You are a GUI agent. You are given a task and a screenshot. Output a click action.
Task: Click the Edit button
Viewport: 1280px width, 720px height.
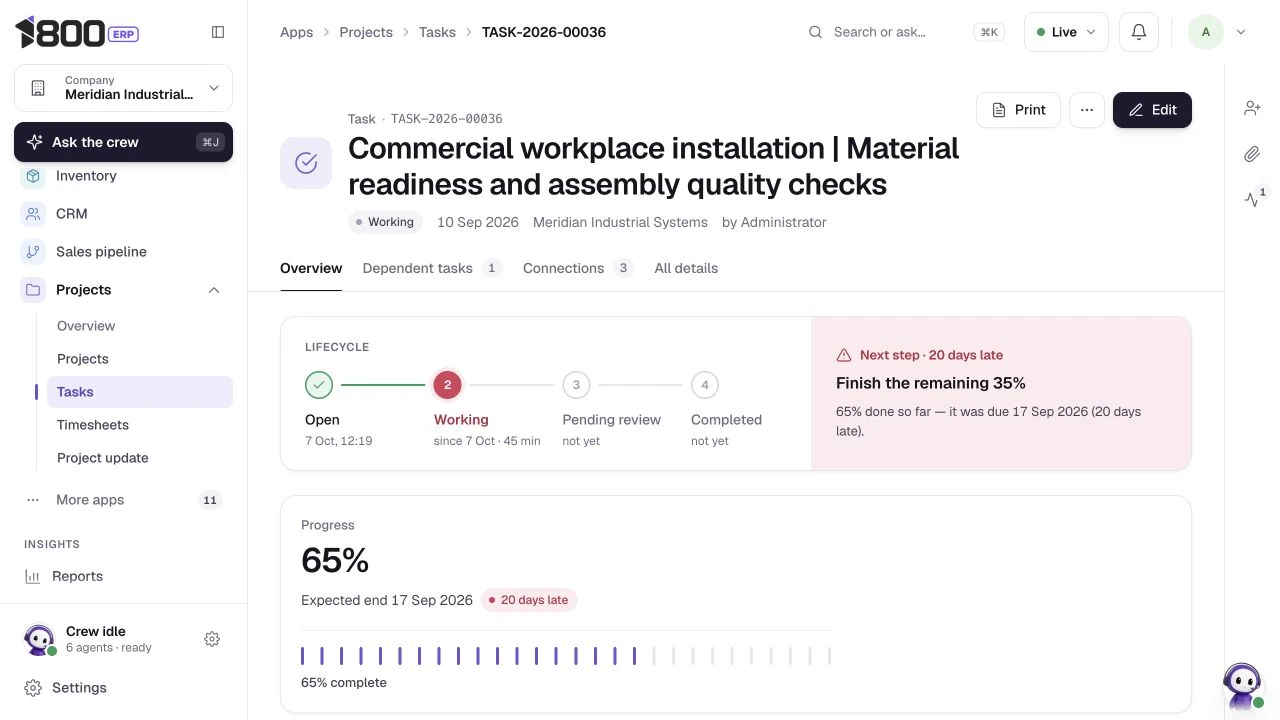tap(1152, 110)
